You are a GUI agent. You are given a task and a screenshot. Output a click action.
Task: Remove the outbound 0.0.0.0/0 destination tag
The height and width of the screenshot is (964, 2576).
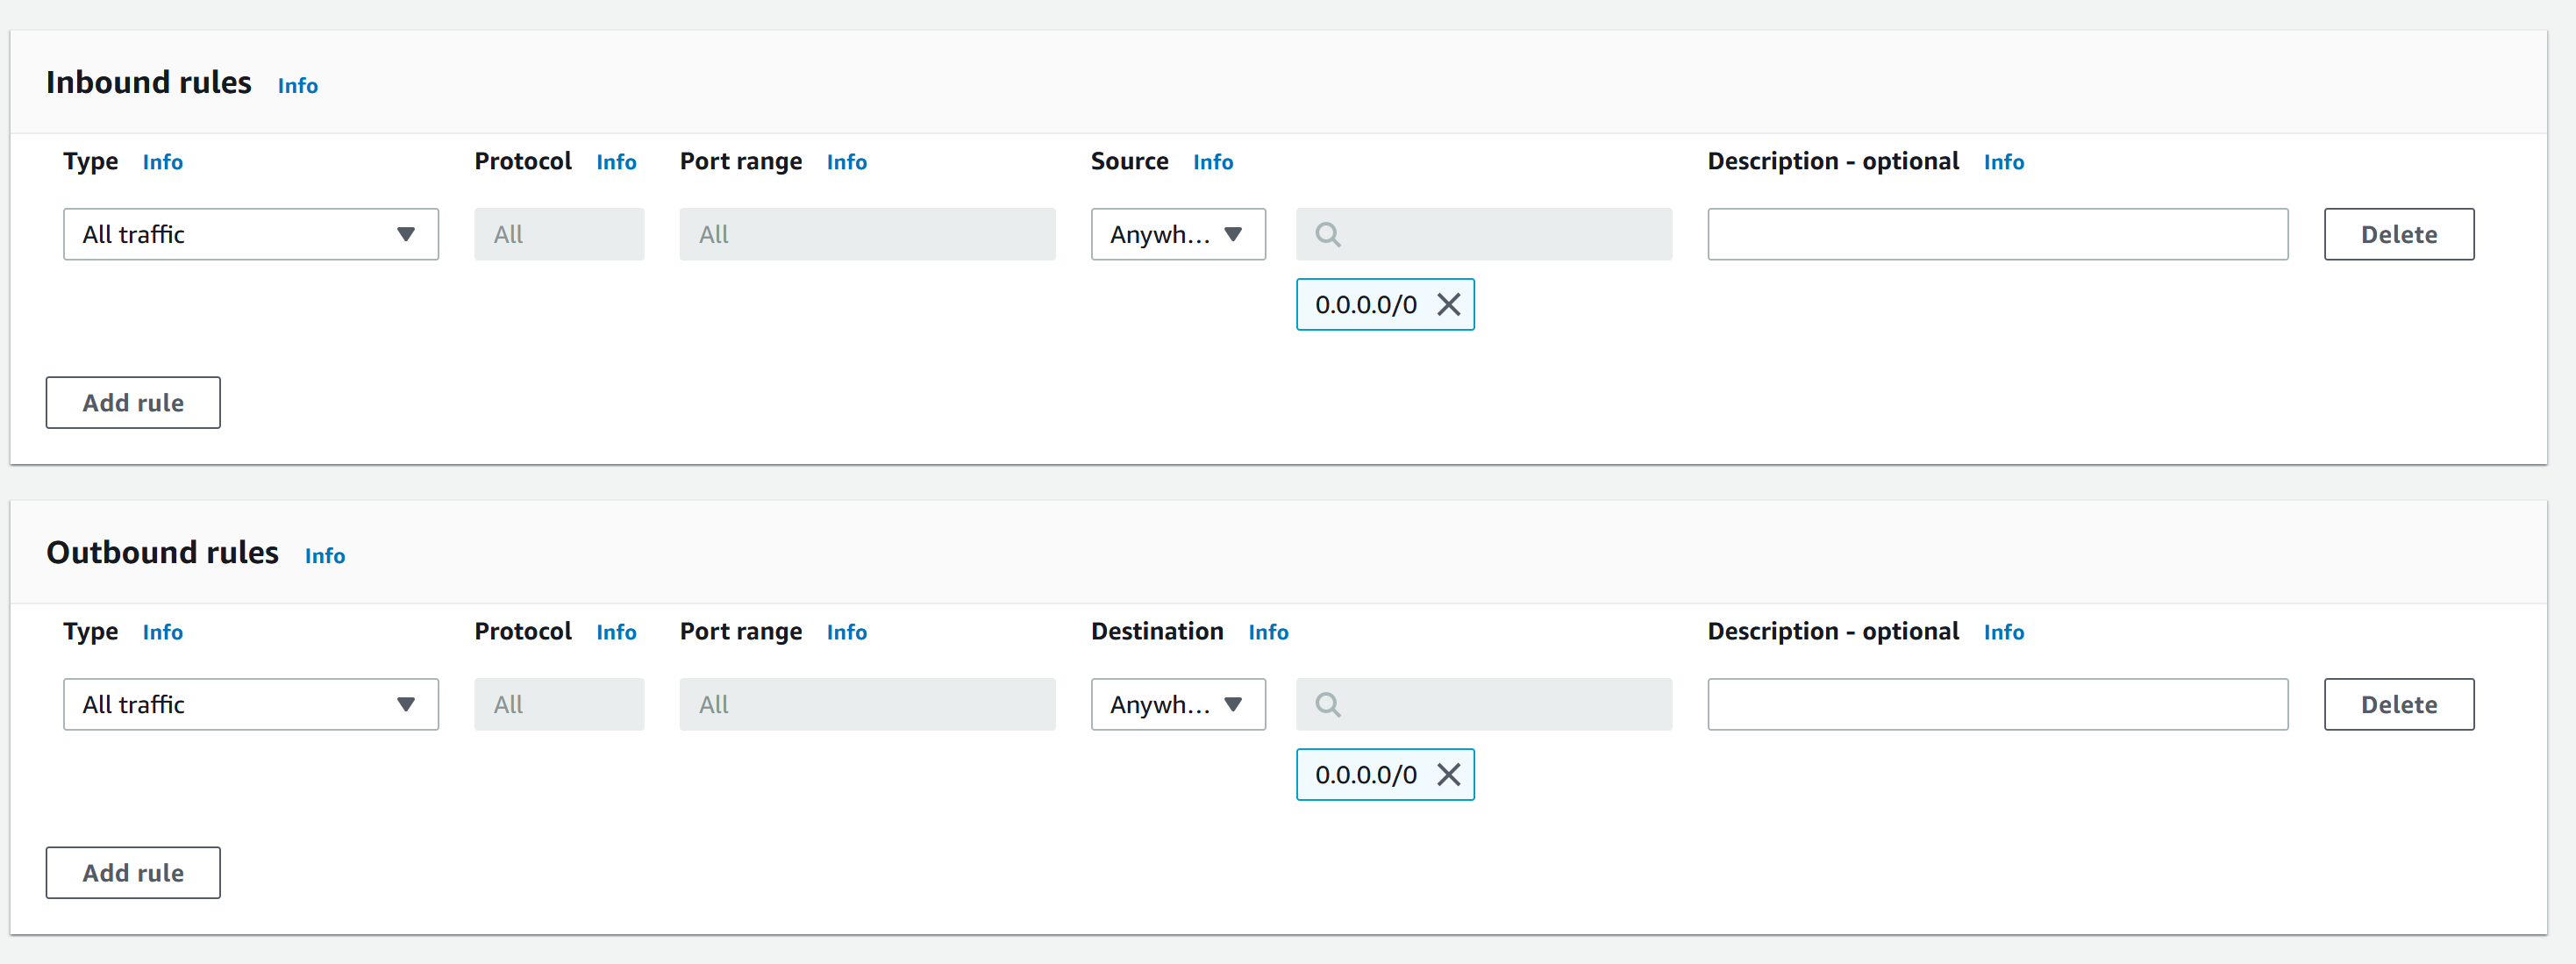point(1448,774)
